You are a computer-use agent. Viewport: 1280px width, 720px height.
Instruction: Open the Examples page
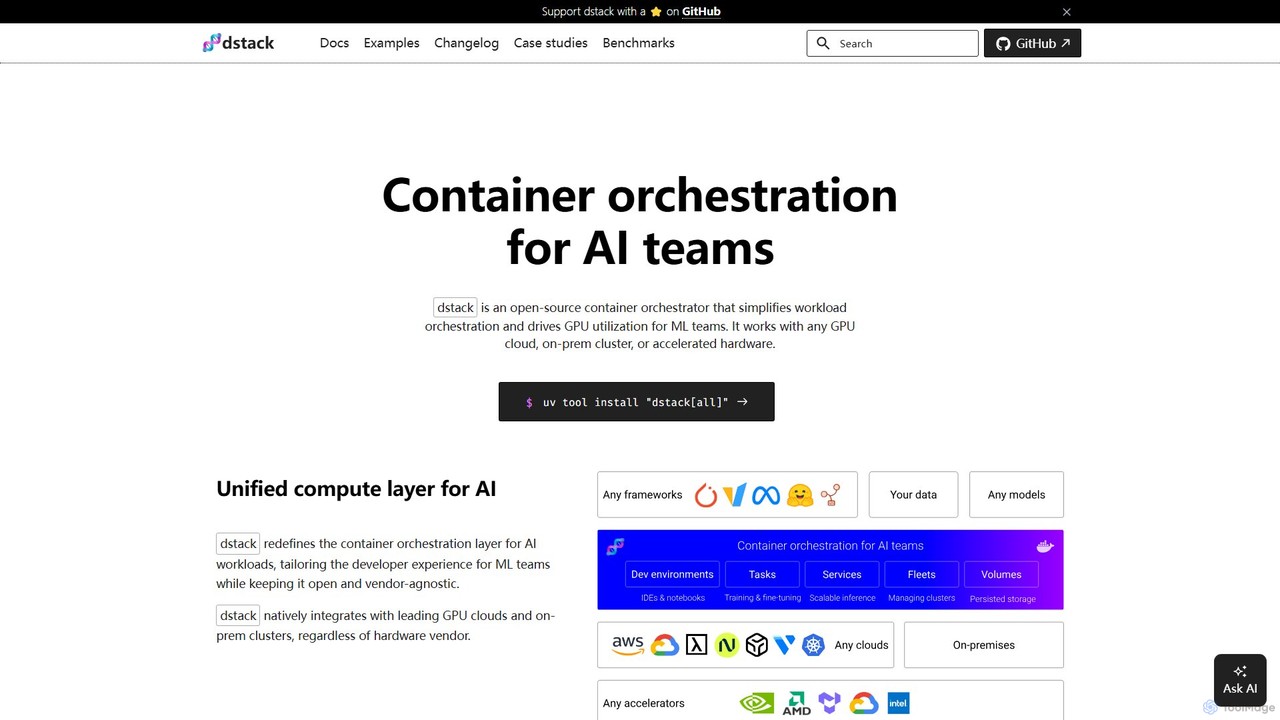pyautogui.click(x=392, y=43)
